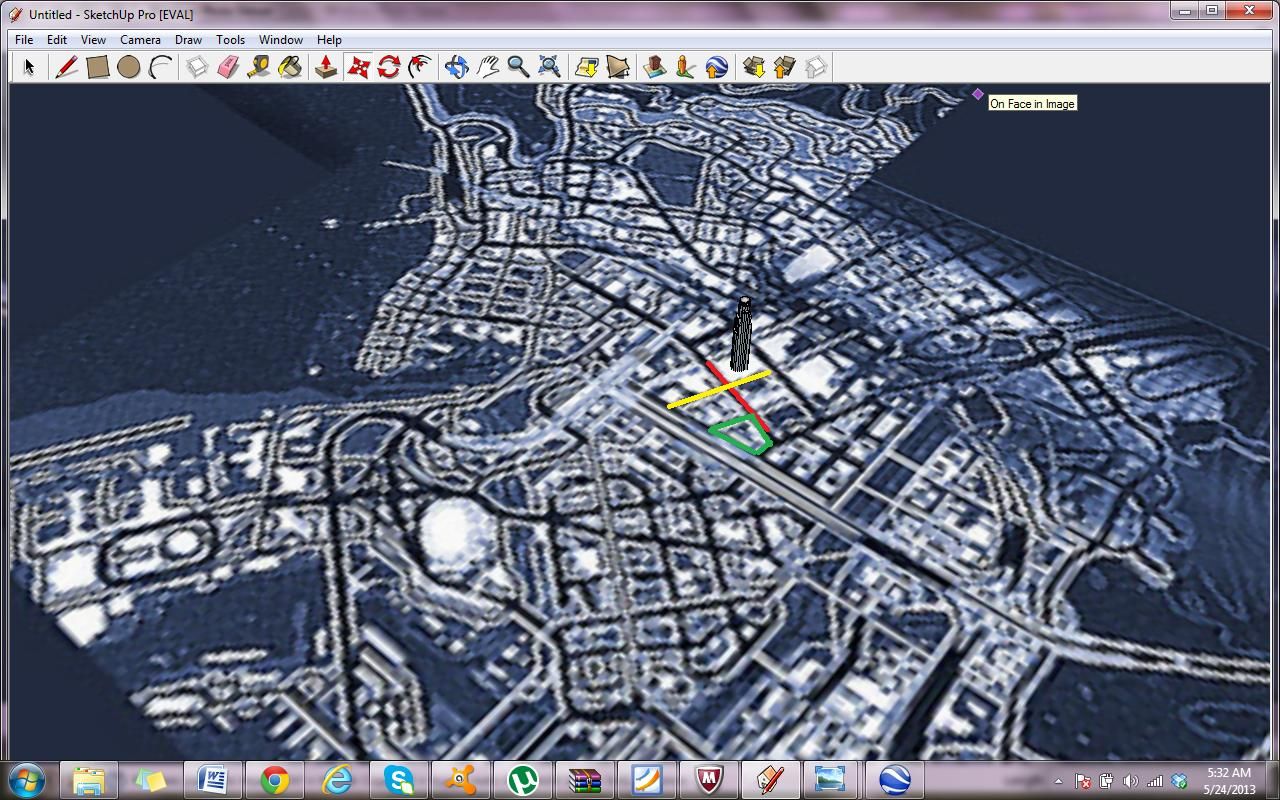1280x800 pixels.
Task: Open Google Chrome from taskbar
Action: tap(274, 780)
